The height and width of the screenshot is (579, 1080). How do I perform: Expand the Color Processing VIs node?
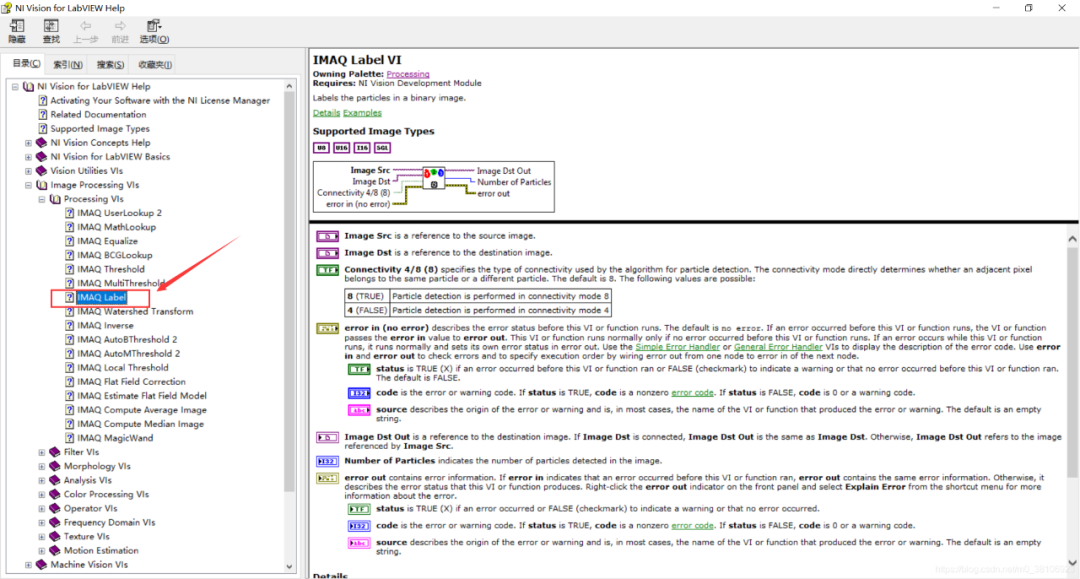click(x=42, y=494)
